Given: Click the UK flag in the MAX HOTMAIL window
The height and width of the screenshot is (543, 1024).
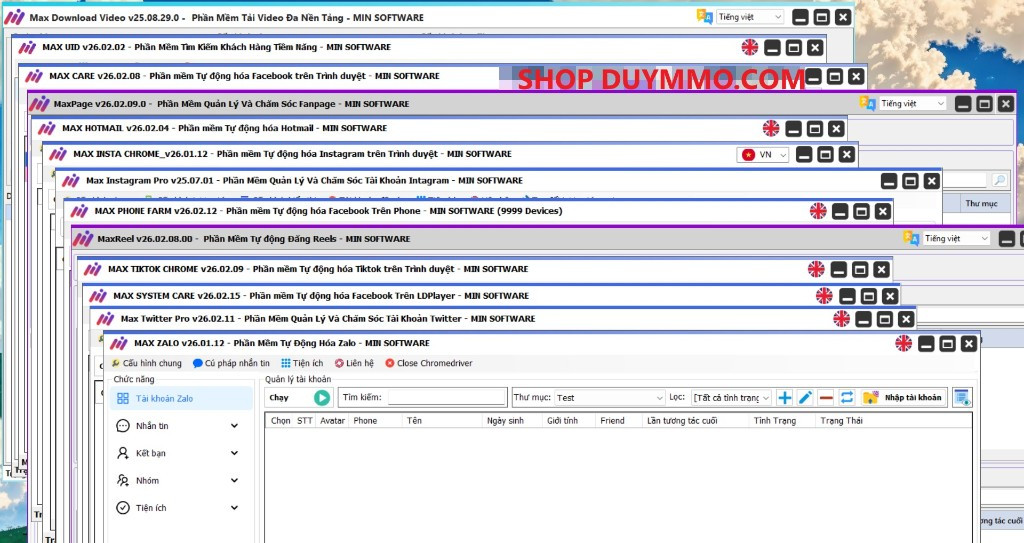Looking at the screenshot, I should tap(771, 129).
